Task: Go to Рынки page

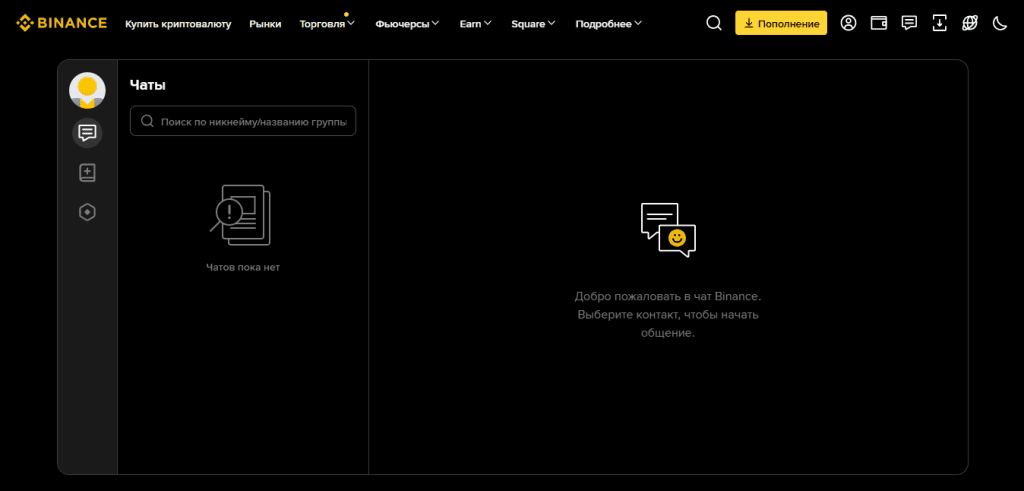Action: (x=265, y=24)
